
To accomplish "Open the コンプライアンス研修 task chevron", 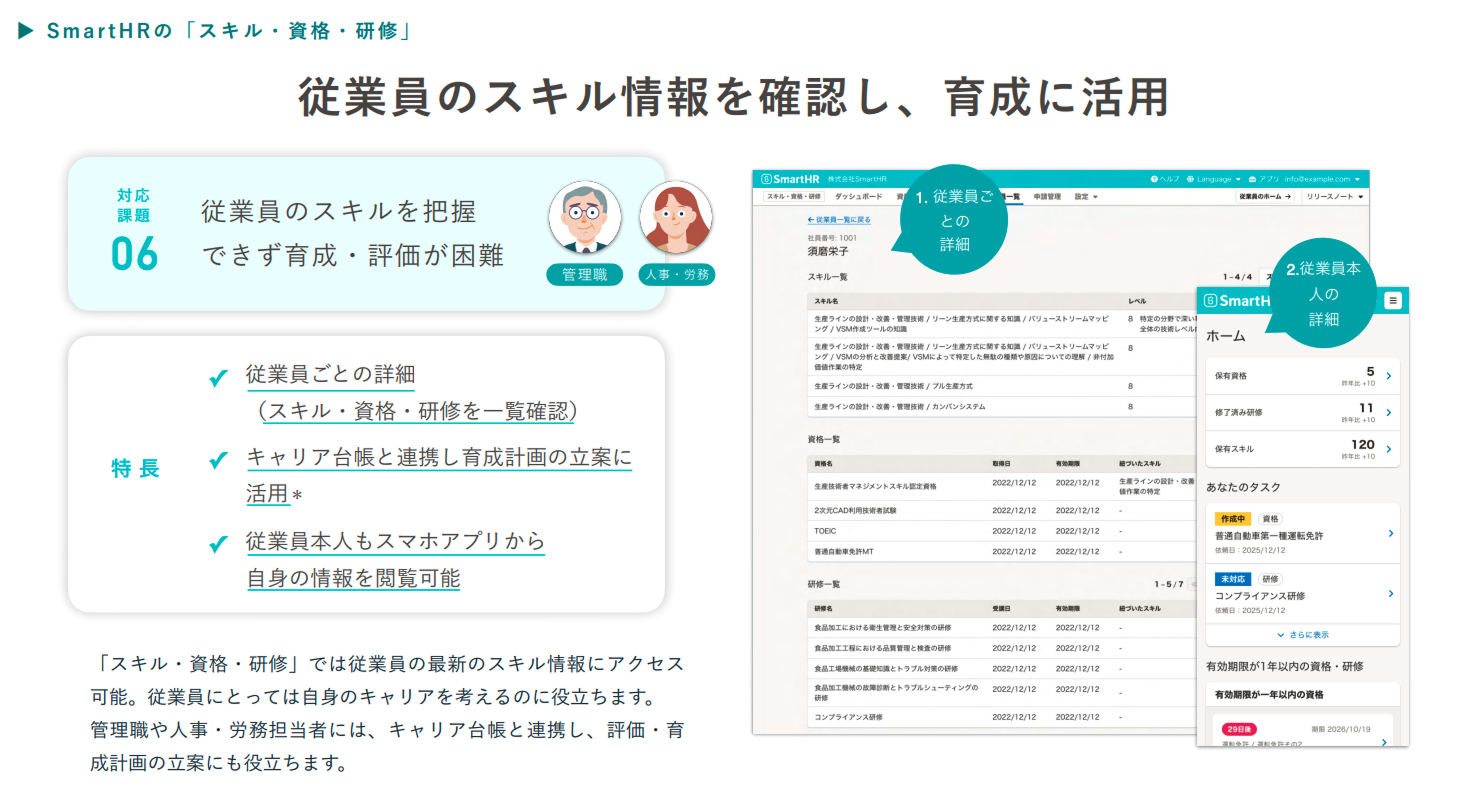I will click(1390, 593).
